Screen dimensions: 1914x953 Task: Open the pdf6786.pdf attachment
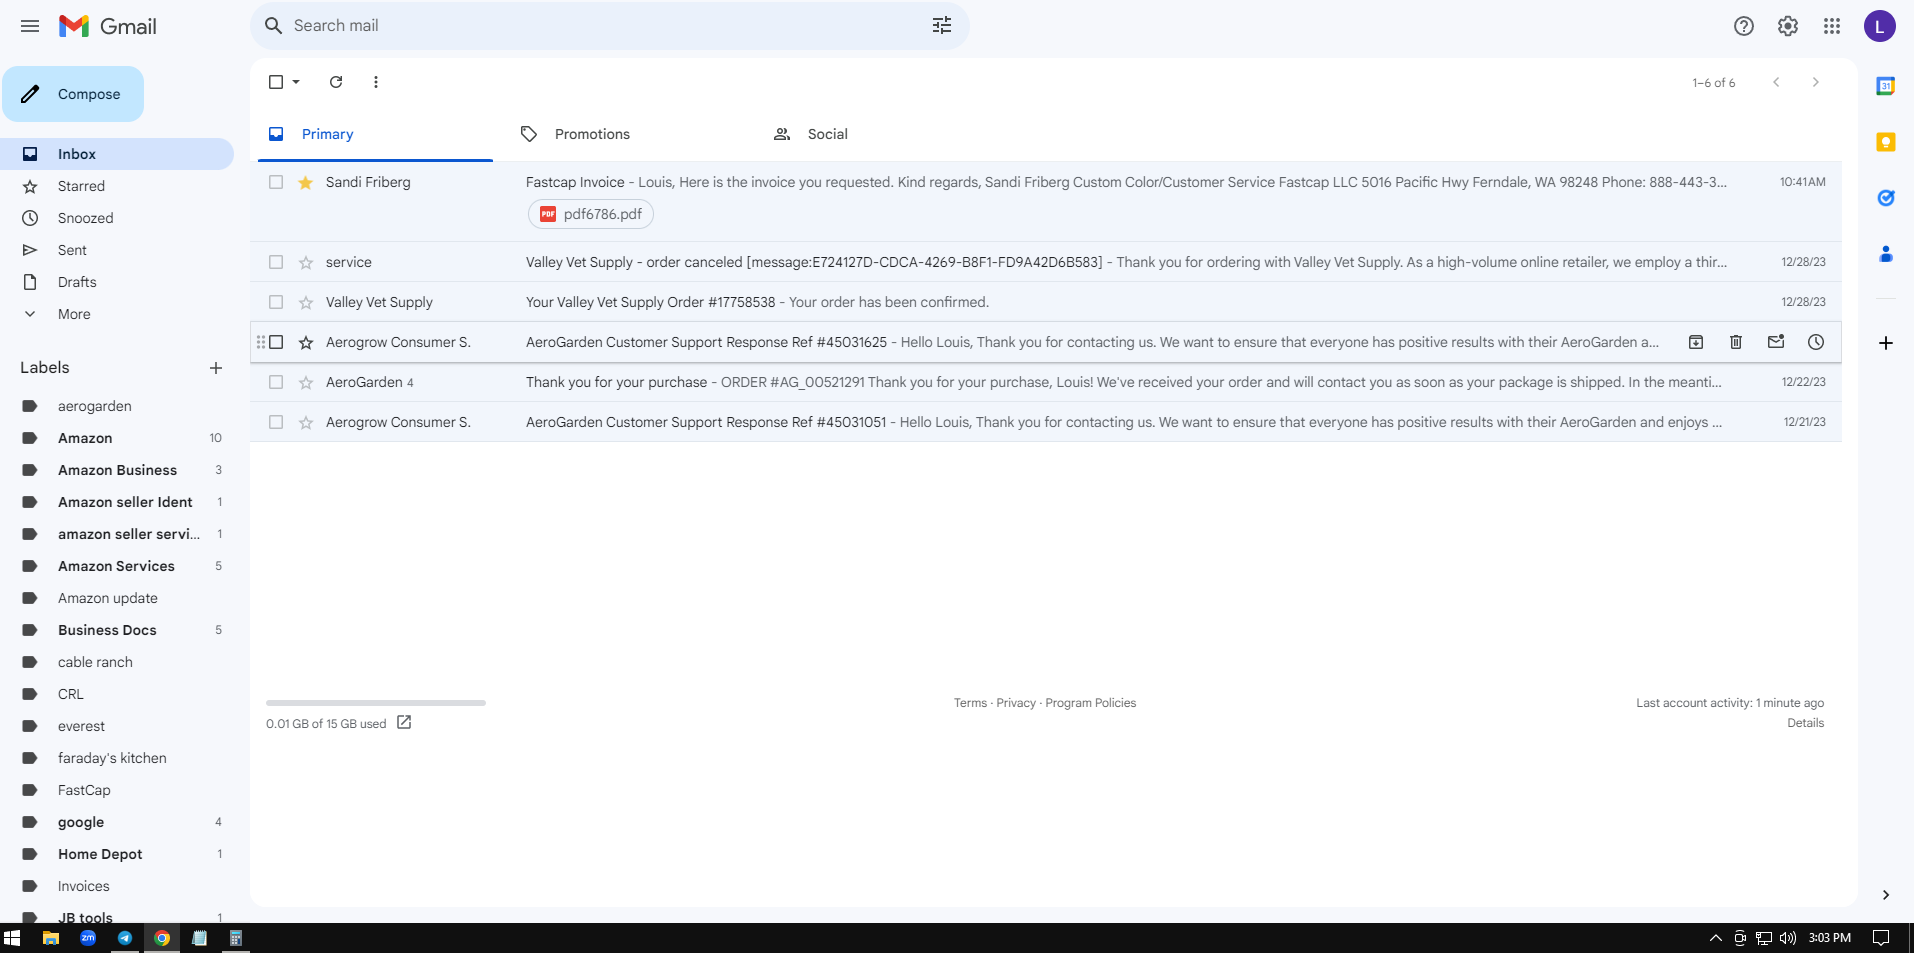591,214
